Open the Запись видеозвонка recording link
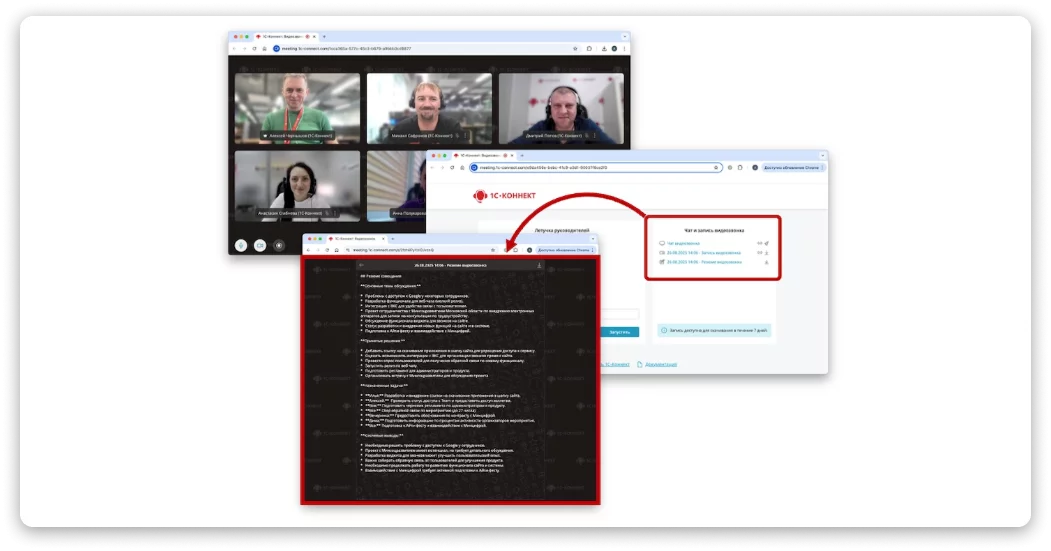This screenshot has width=1051, height=551. (703, 253)
